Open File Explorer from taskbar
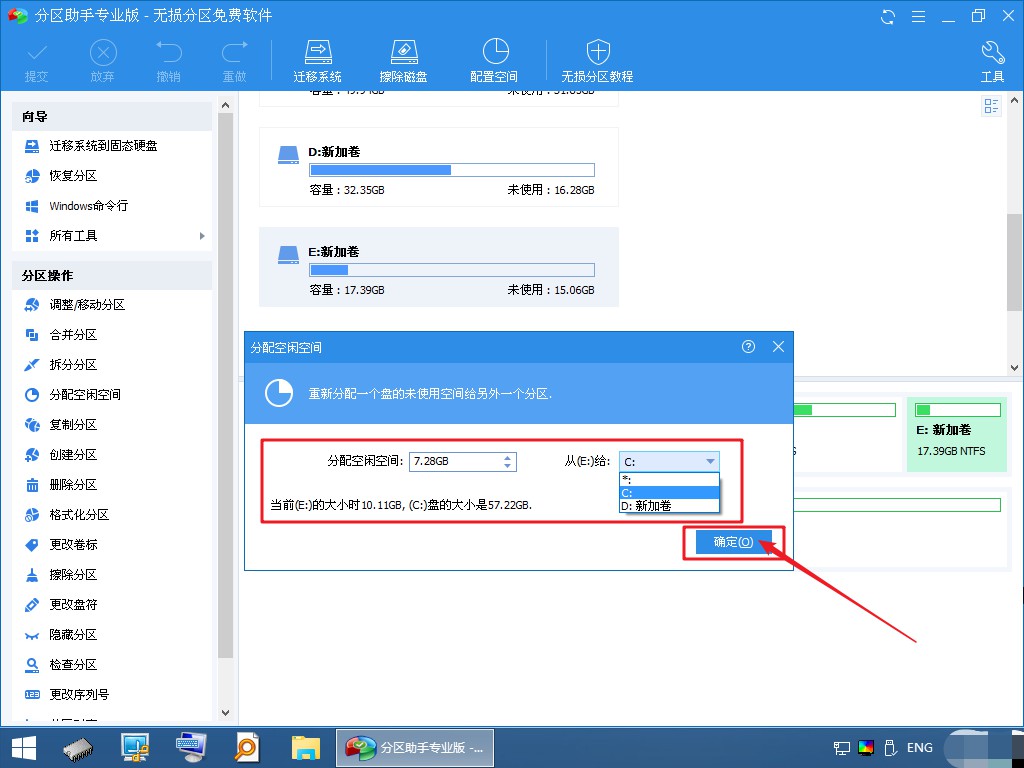This screenshot has height=768, width=1024. (306, 748)
